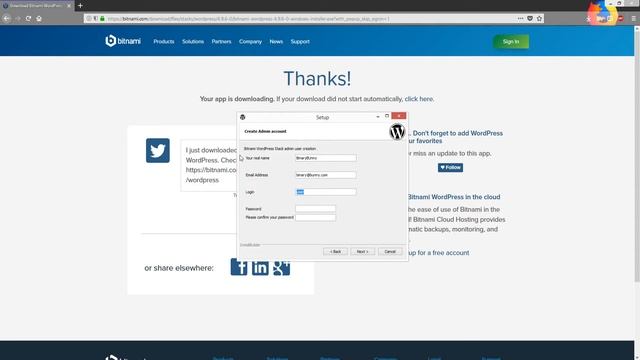Open the Company menu
640x360 pixels.
(250, 41)
